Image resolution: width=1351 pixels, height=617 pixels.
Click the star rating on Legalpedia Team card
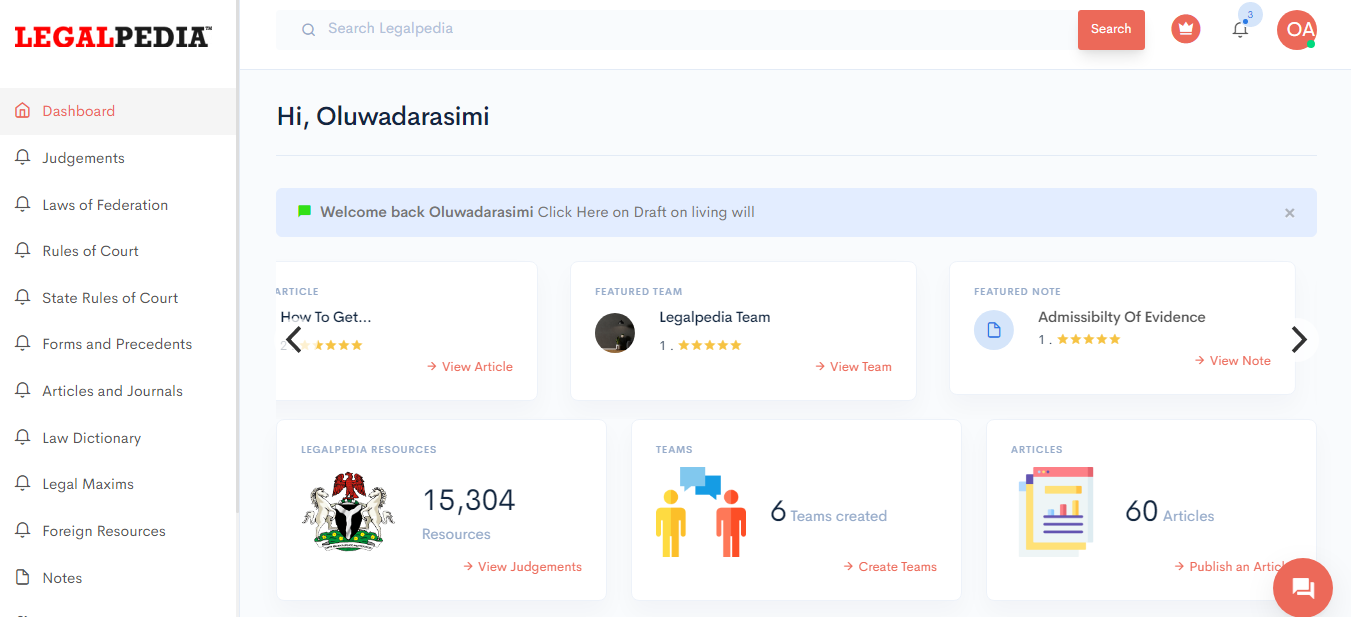(710, 345)
